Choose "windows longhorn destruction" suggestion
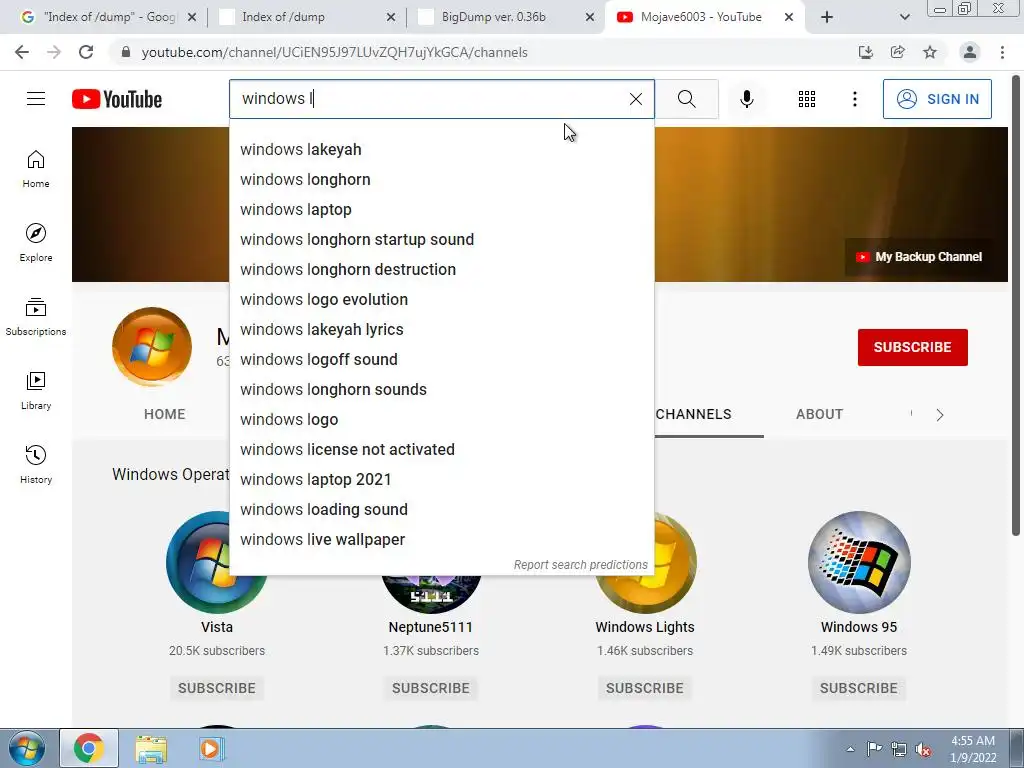The width and height of the screenshot is (1024, 768). (x=441, y=270)
